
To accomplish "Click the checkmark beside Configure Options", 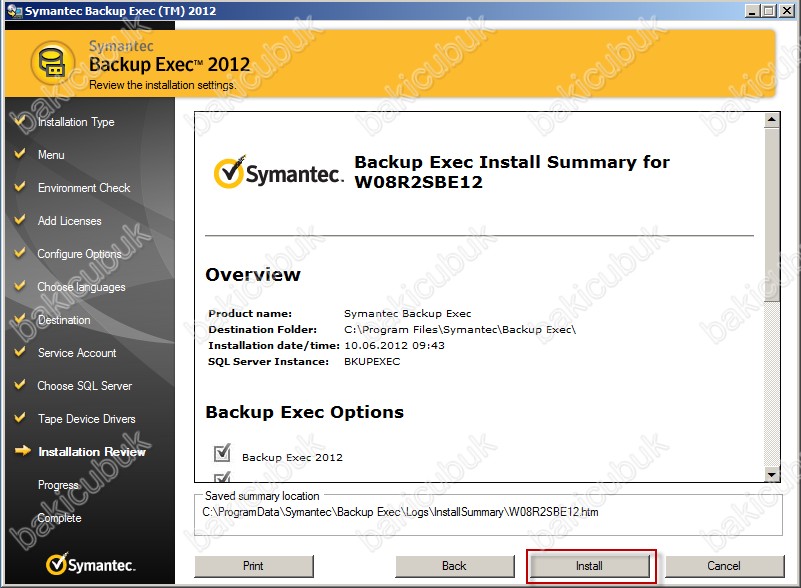I will pyautogui.click(x=20, y=253).
